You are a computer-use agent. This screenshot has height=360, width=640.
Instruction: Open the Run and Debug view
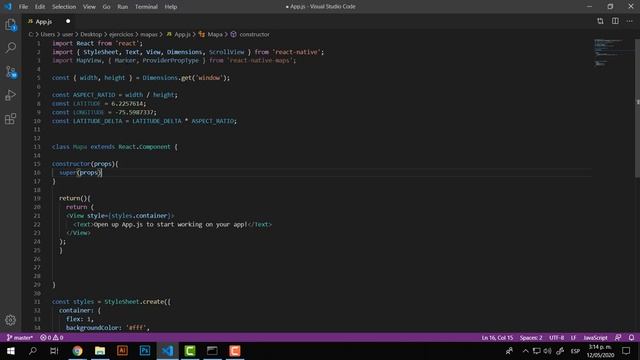11,95
